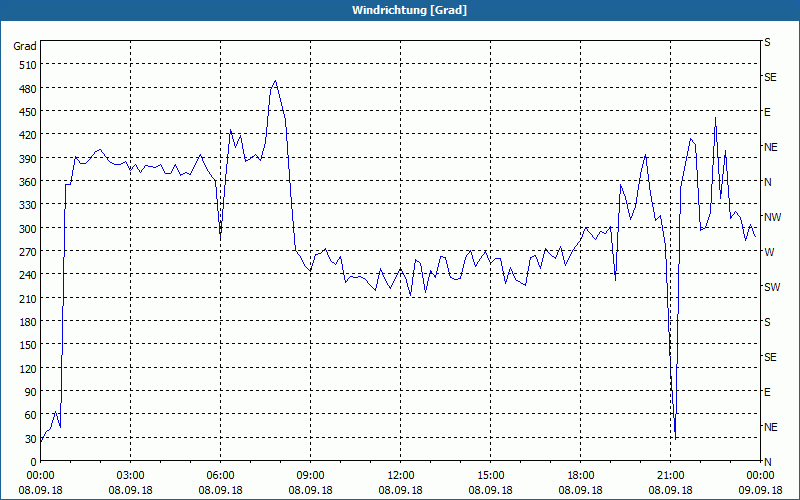800x500 pixels.
Task: Click the 390 y-axis value
Action: click(28, 159)
